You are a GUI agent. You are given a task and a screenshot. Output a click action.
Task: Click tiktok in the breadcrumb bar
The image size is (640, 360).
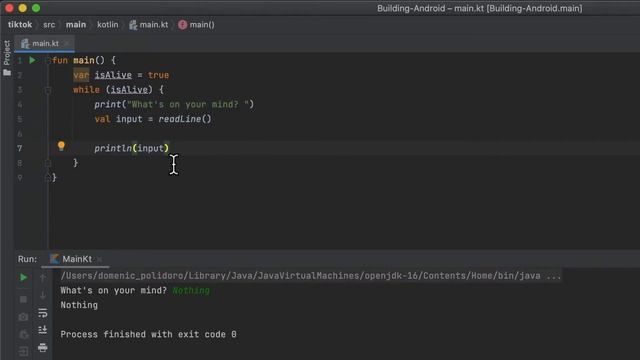pos(20,24)
